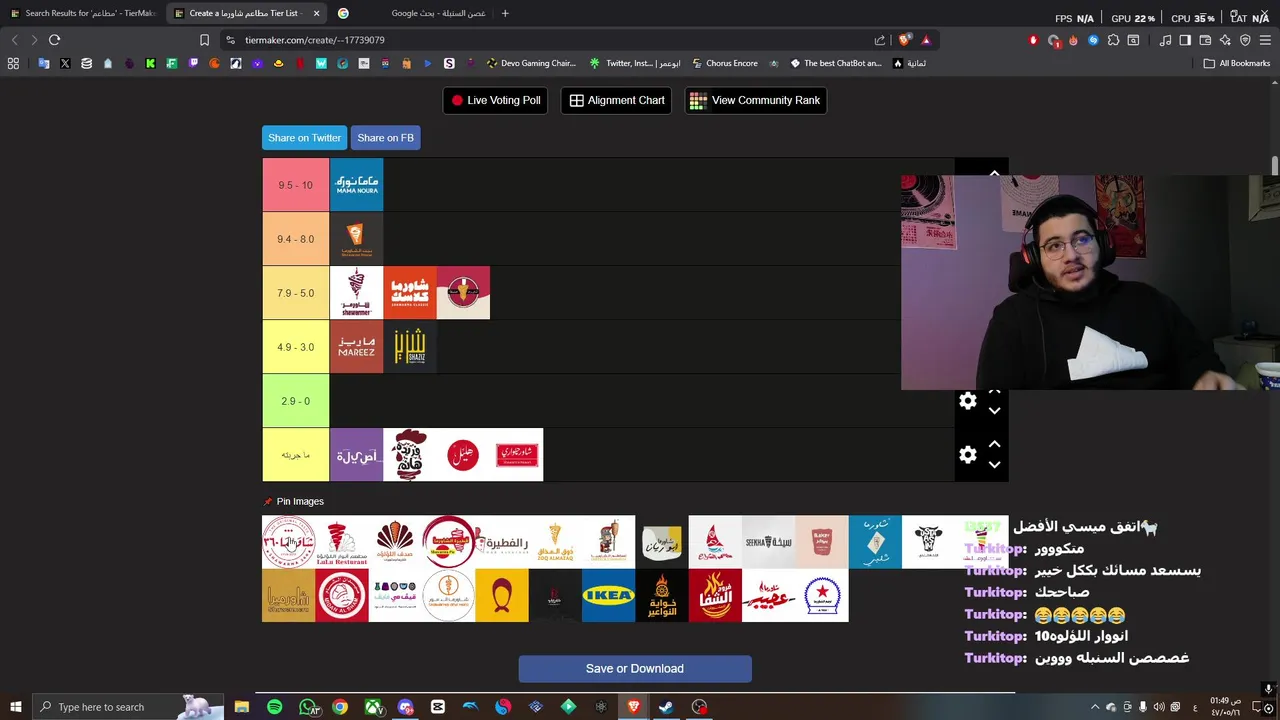
Task: Move the 9.5 - 10 row up
Action: point(994,174)
